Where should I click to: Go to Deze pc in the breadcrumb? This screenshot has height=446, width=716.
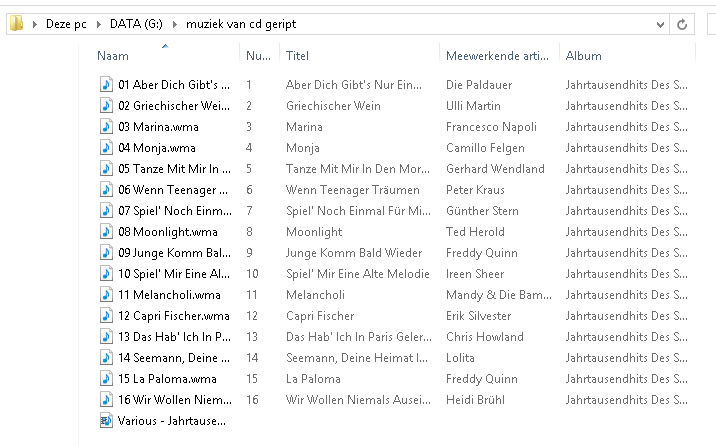click(66, 24)
